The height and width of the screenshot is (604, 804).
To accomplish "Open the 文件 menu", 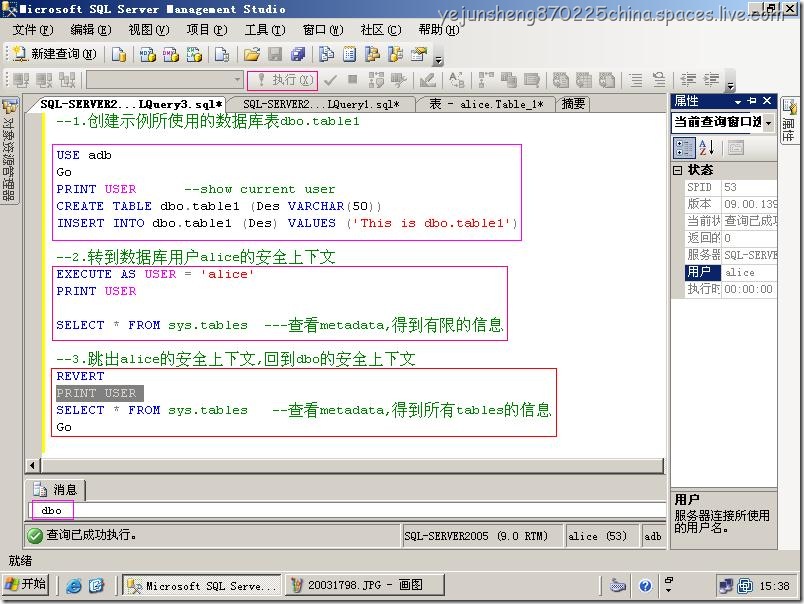I will pos(32,30).
